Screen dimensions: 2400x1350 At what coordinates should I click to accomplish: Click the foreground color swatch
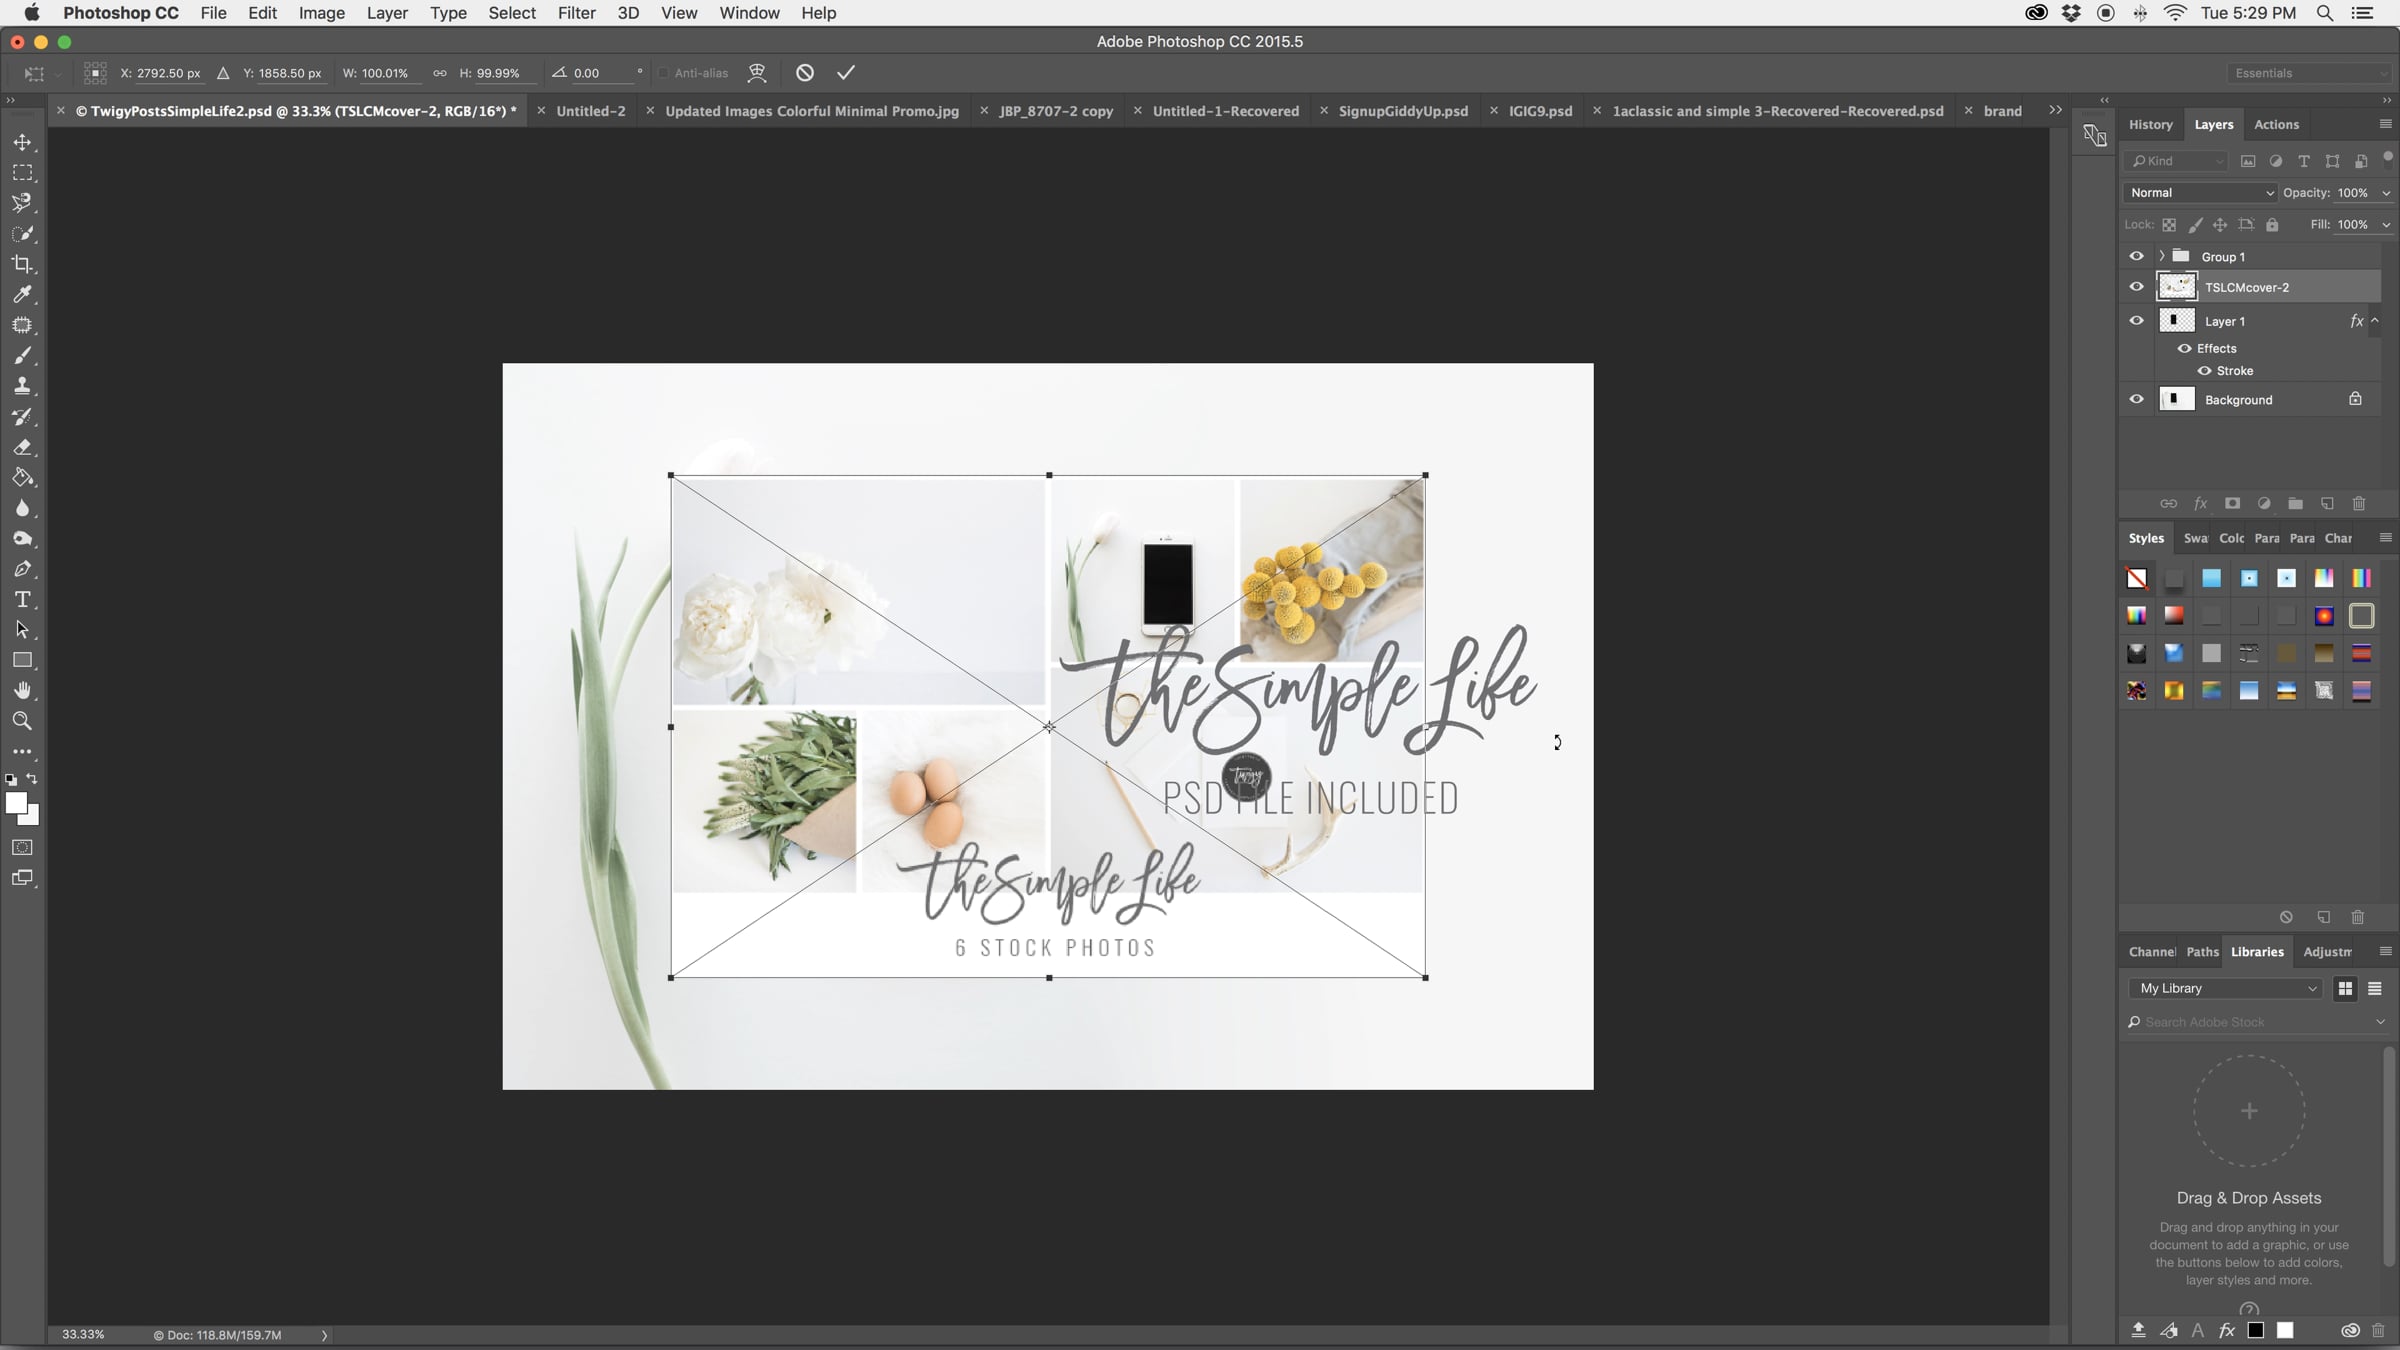click(x=15, y=803)
